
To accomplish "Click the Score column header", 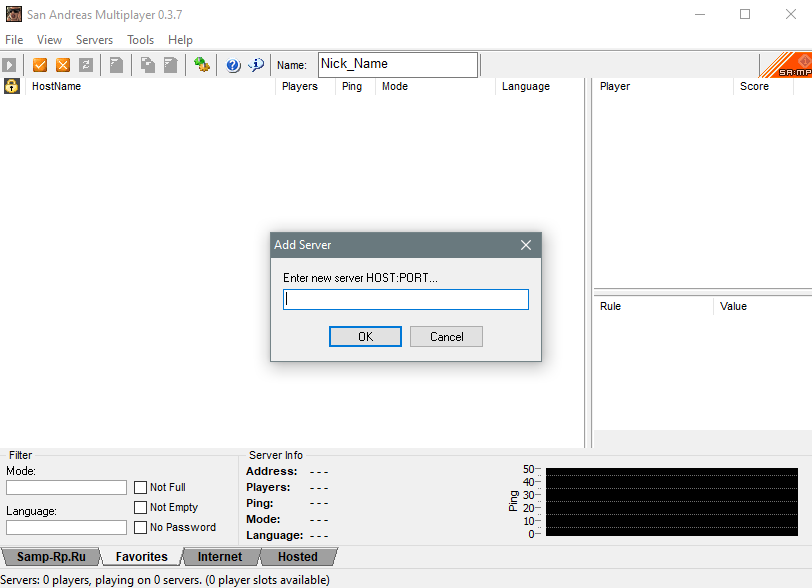I will [x=763, y=86].
